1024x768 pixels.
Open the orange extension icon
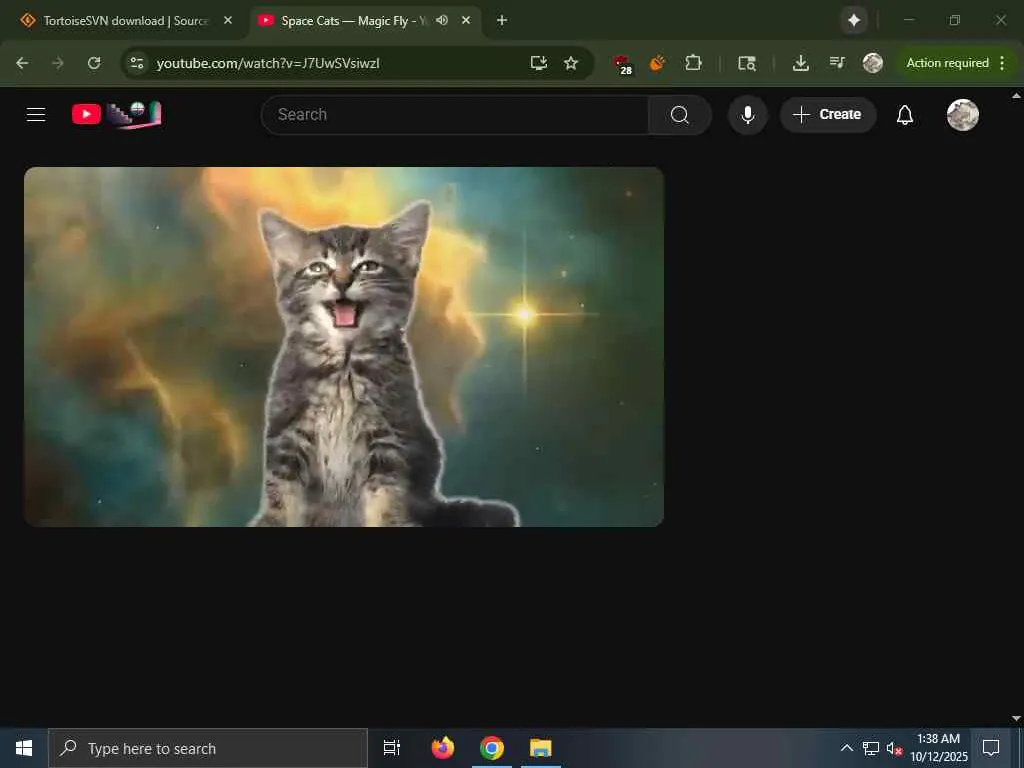658,63
